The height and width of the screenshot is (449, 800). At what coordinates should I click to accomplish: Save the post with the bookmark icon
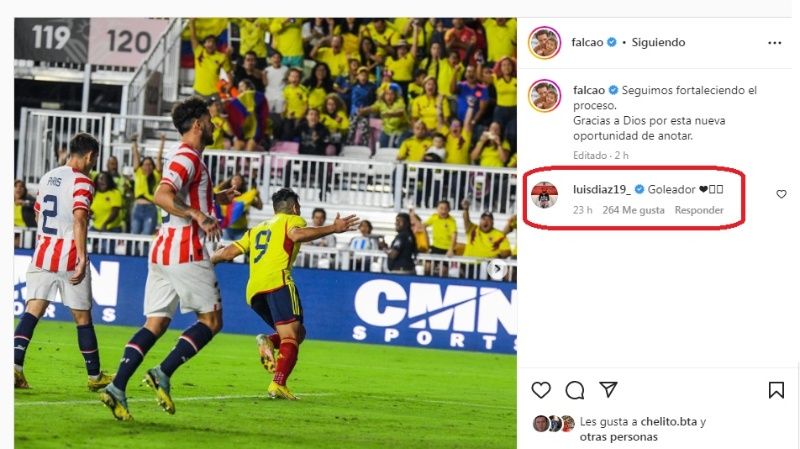click(x=776, y=390)
